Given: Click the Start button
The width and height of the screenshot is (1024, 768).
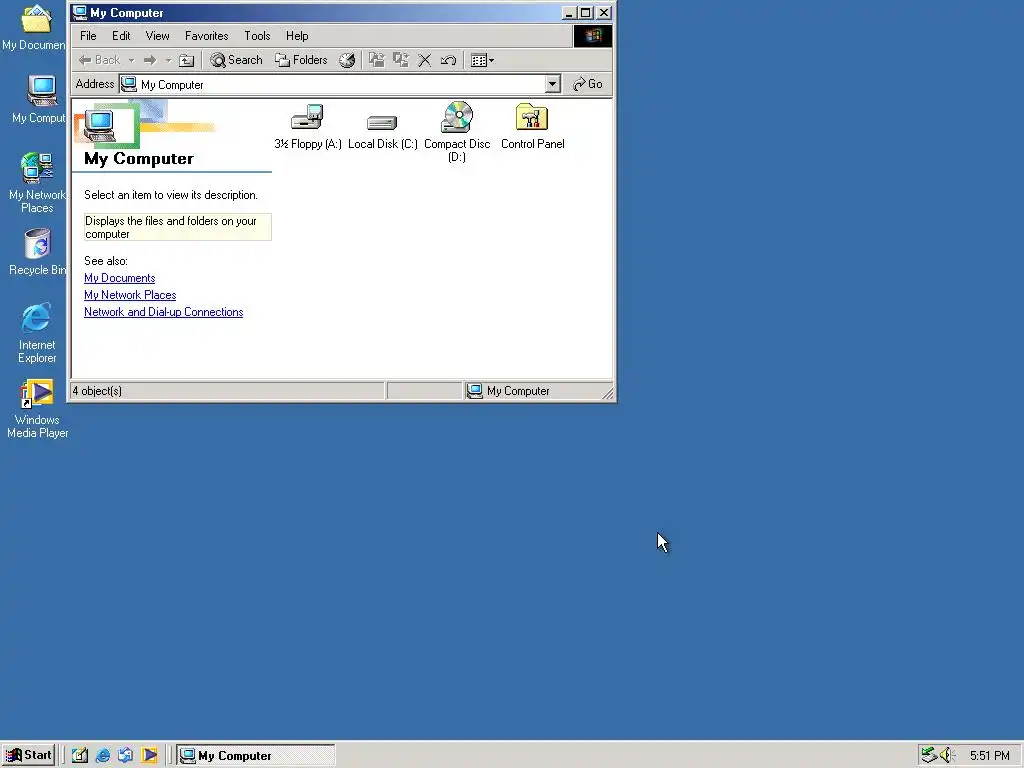Looking at the screenshot, I should point(28,755).
